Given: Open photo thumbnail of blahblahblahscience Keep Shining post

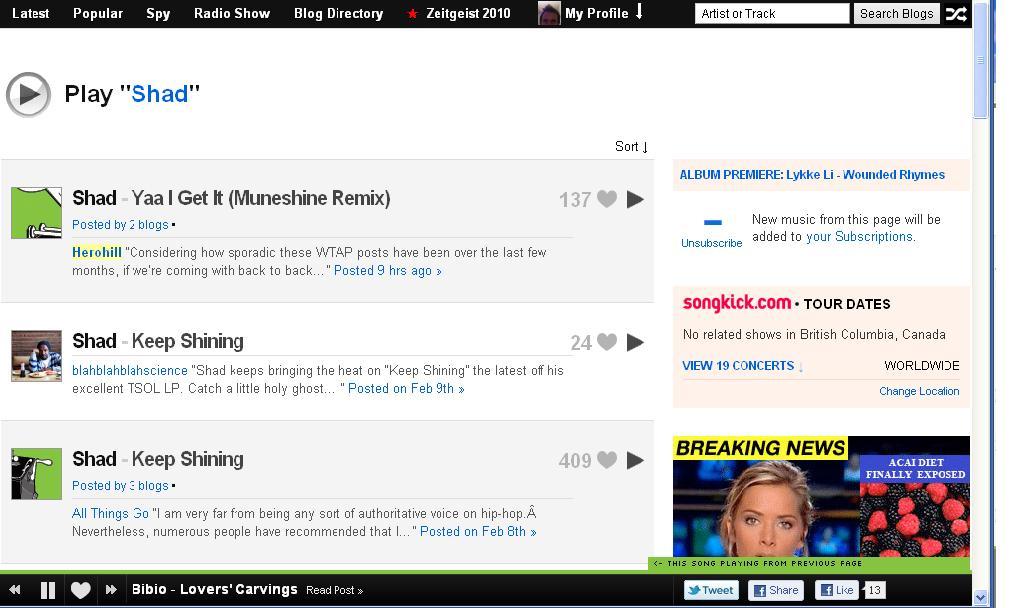Looking at the screenshot, I should pyautogui.click(x=37, y=356).
